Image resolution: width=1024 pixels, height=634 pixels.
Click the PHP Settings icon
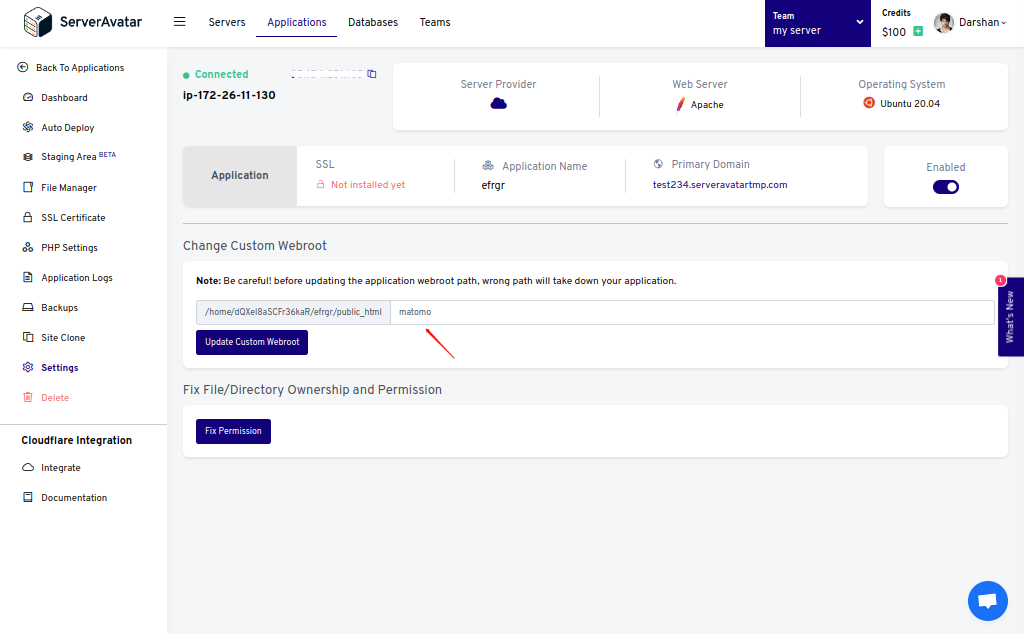[x=28, y=247]
